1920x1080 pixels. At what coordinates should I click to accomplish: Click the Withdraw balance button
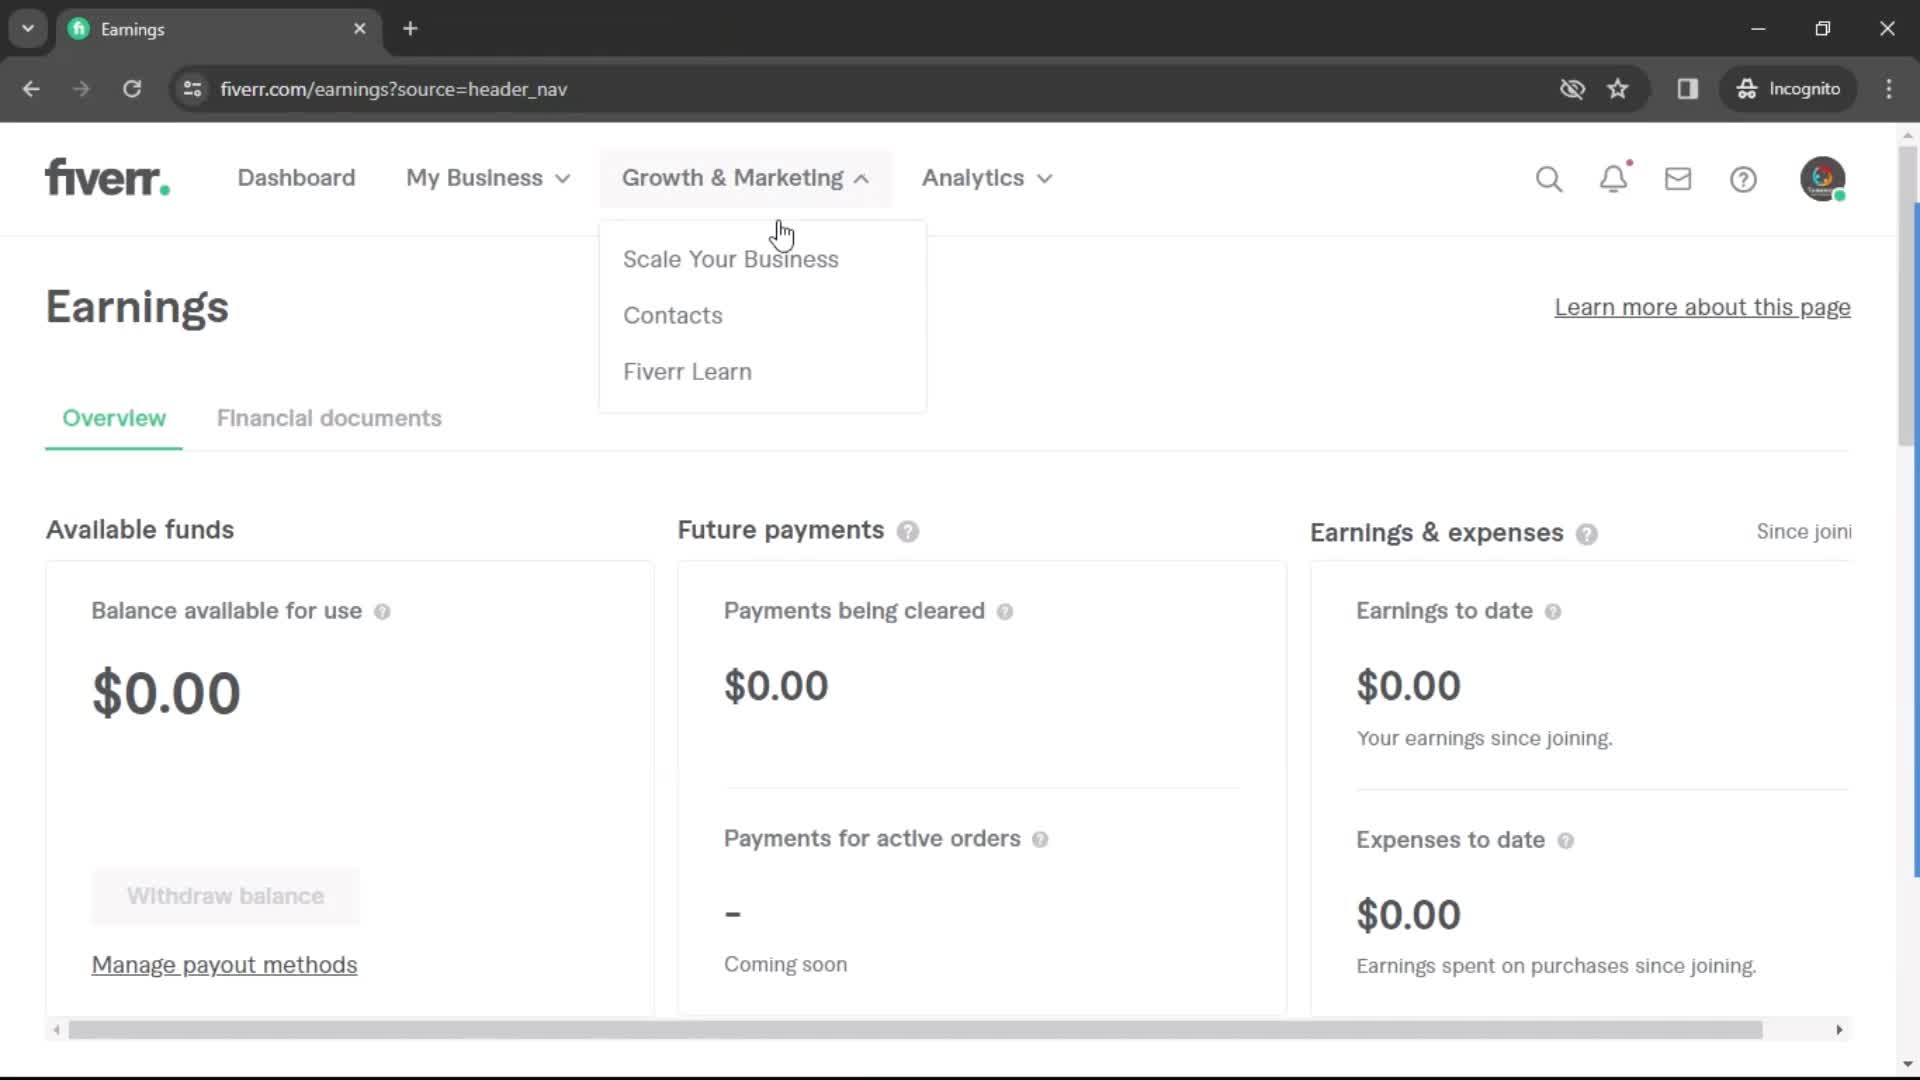click(224, 897)
